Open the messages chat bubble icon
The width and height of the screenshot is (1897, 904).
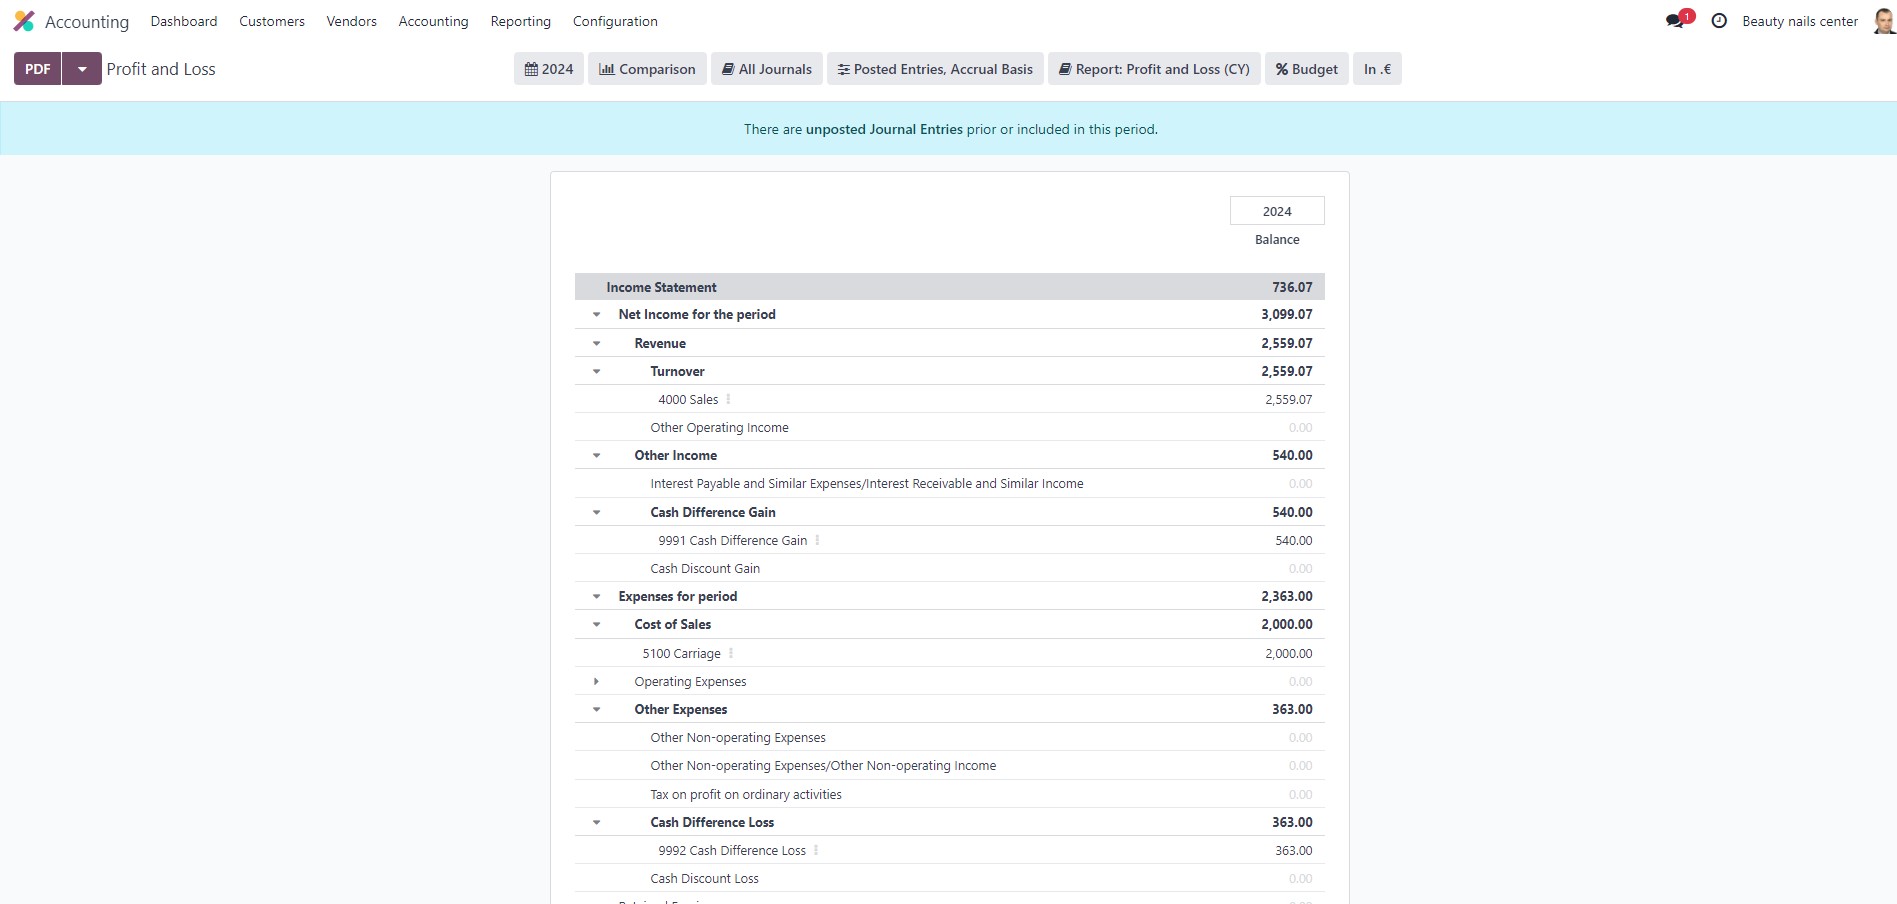(x=1675, y=21)
